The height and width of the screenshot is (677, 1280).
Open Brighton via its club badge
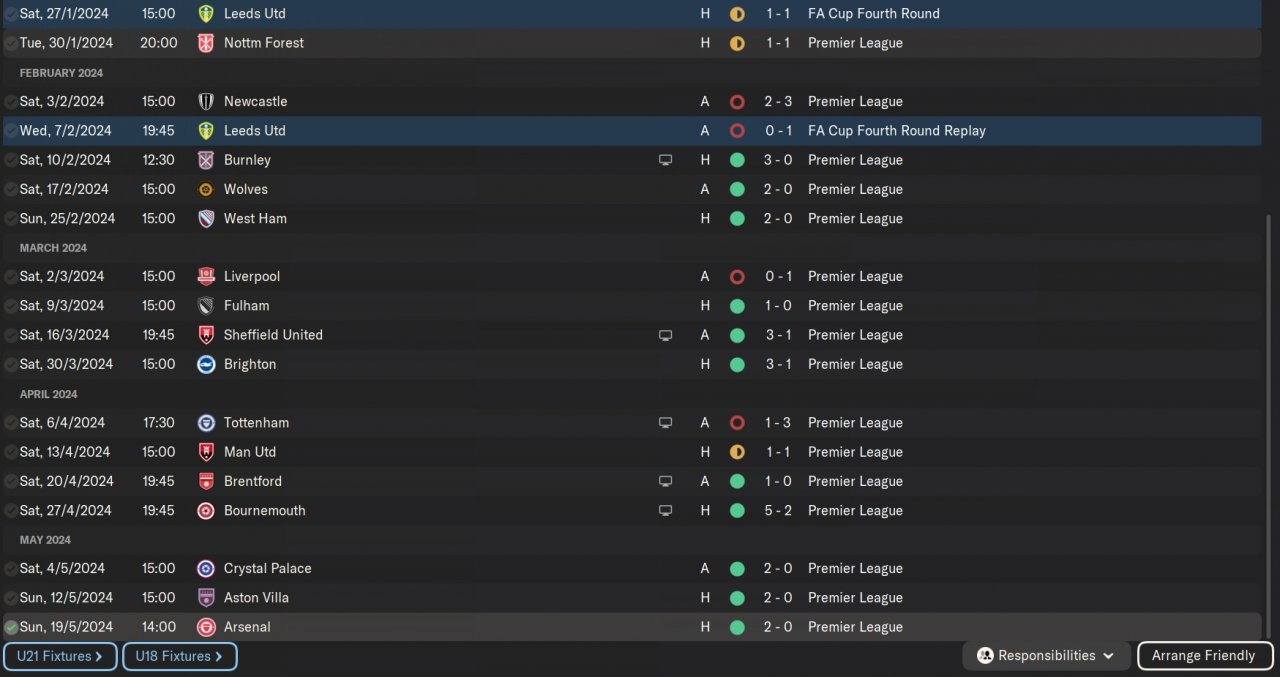click(206, 364)
